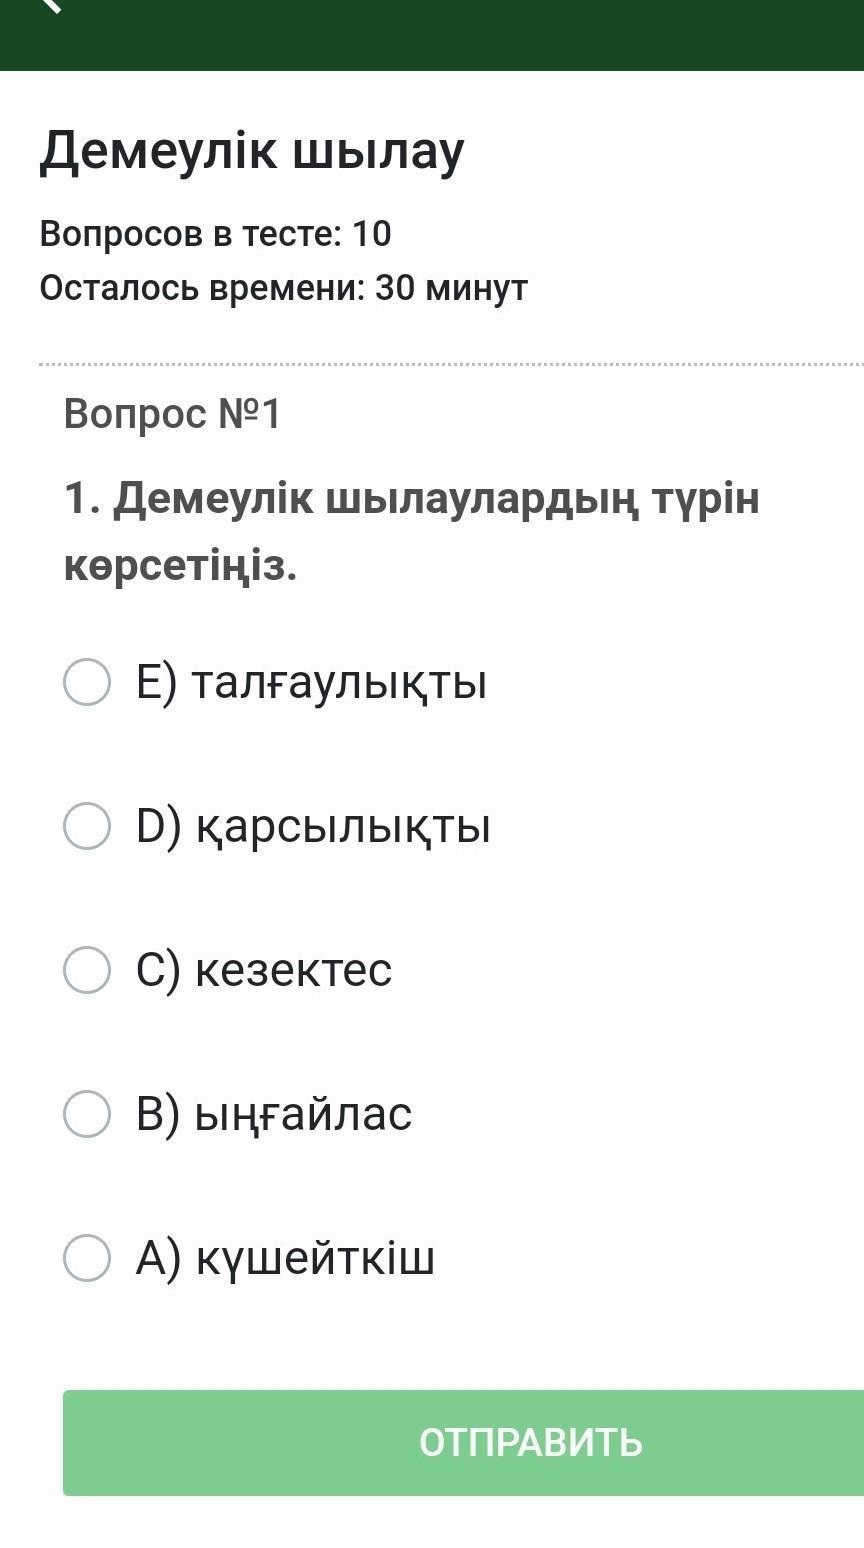Tap the 'B) ыңғайлас' answer label

274,1114
